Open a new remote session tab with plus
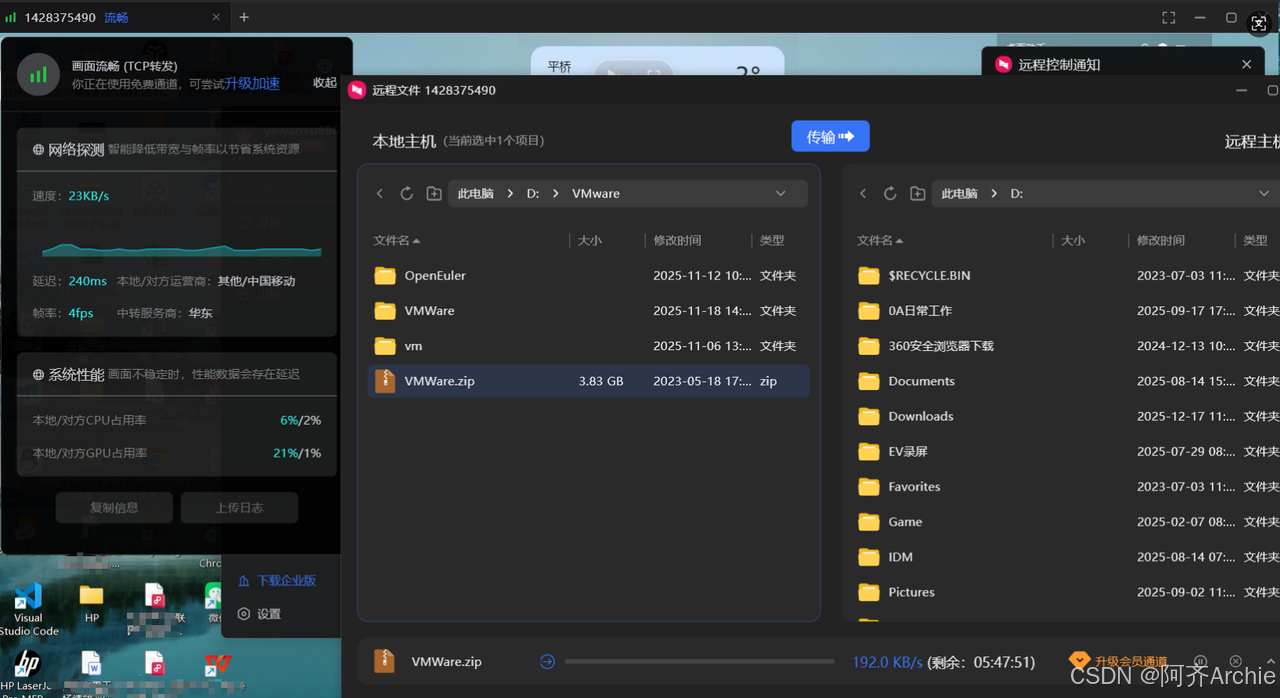 tap(244, 17)
